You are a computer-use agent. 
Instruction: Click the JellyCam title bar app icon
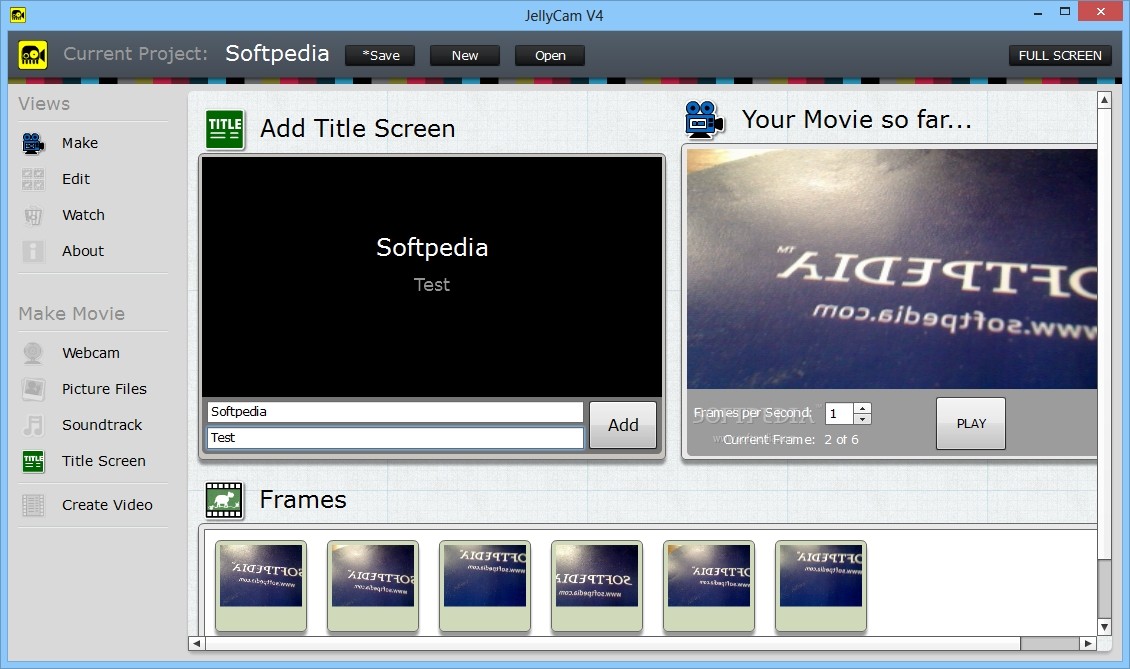point(18,14)
